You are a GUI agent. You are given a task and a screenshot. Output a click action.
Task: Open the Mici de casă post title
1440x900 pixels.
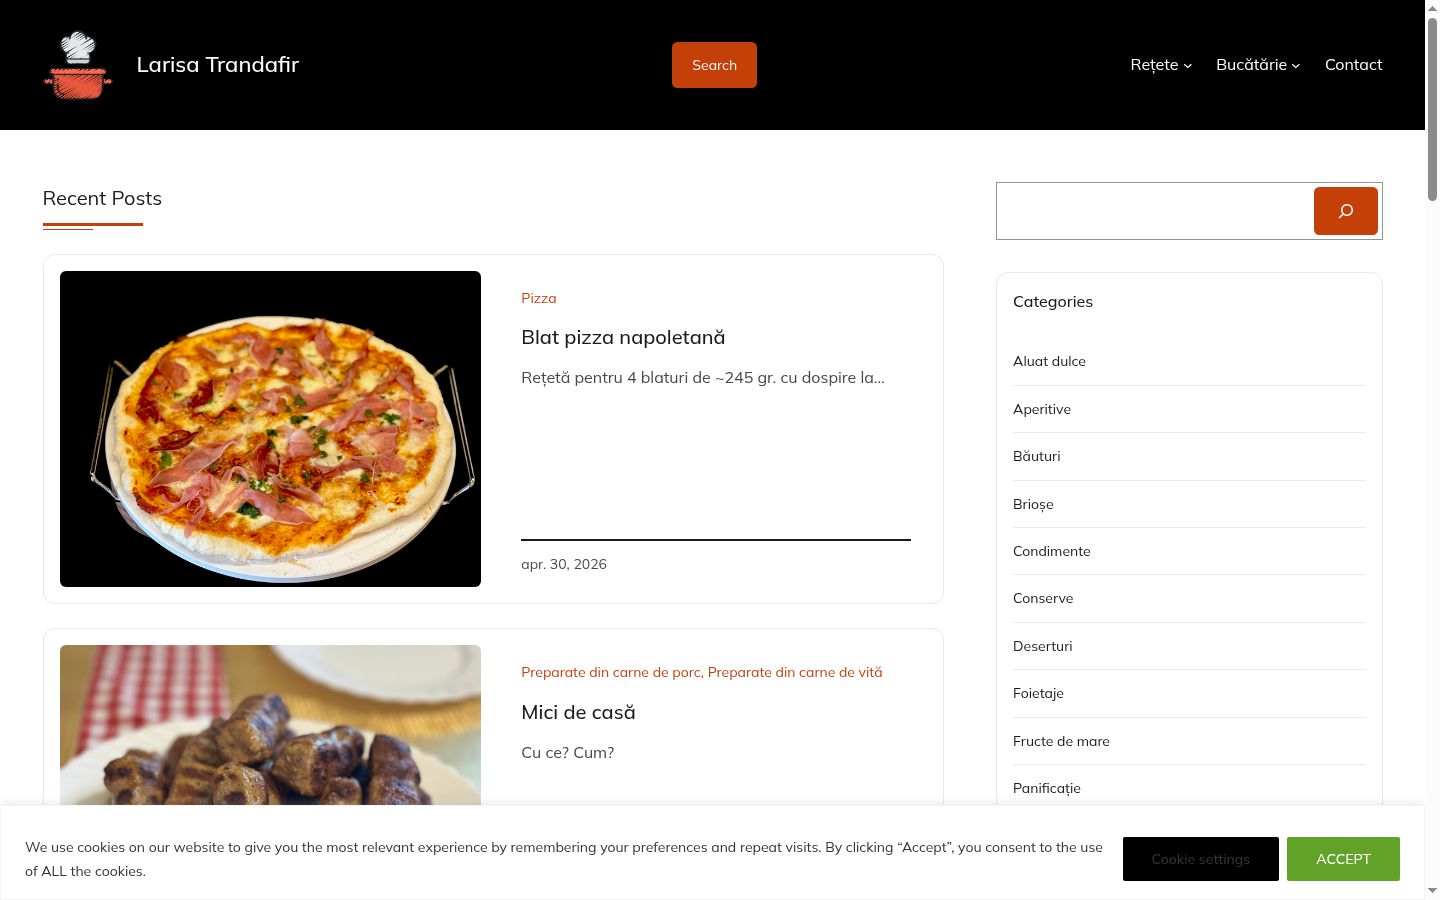pos(578,713)
